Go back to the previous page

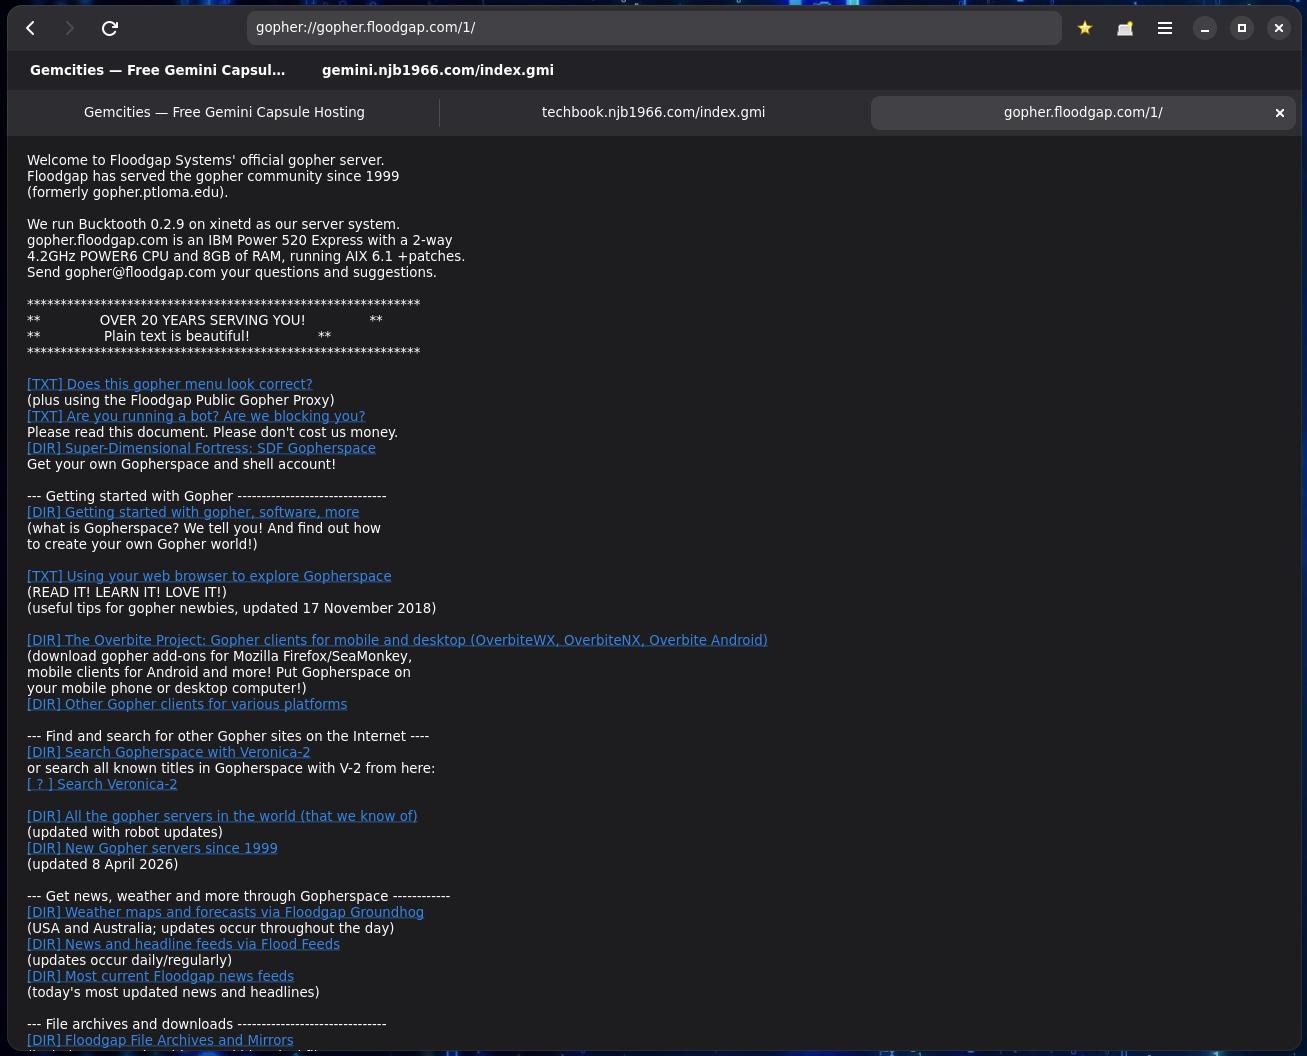[31, 28]
